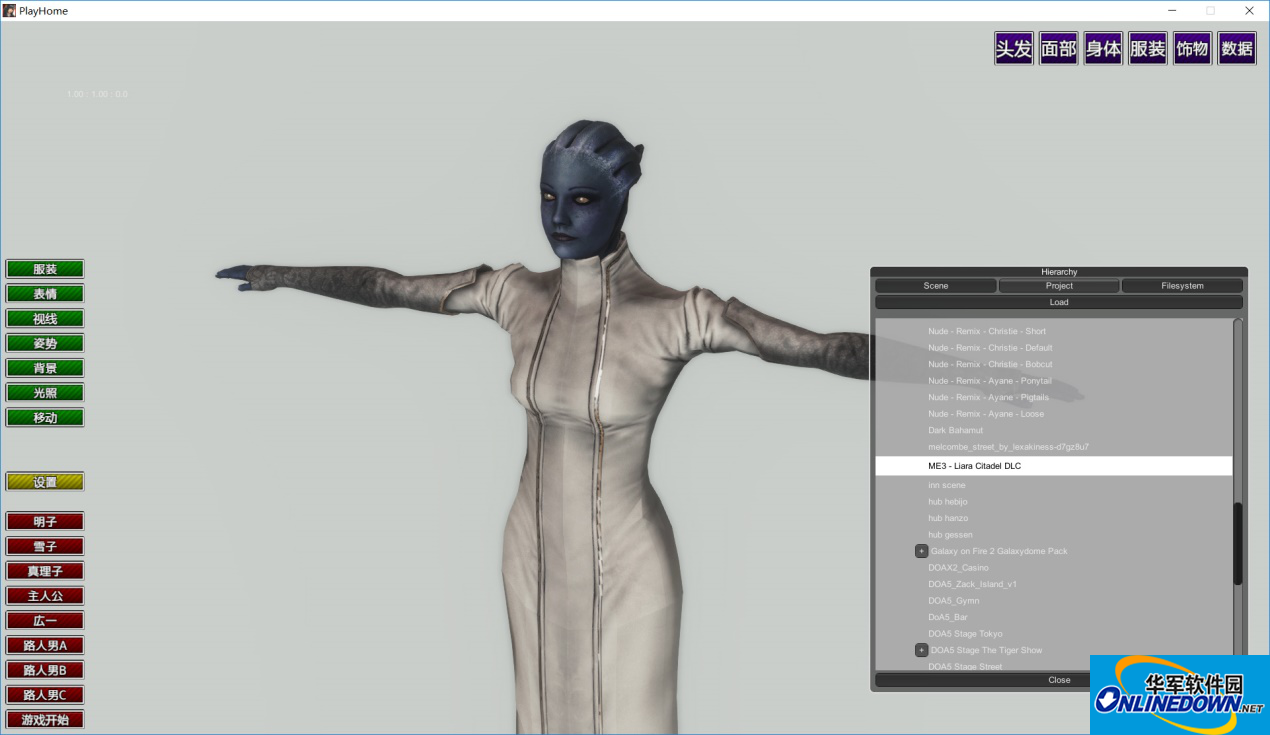Open the purple 头发 (hair) button
The width and height of the screenshot is (1270, 735).
tap(1013, 48)
